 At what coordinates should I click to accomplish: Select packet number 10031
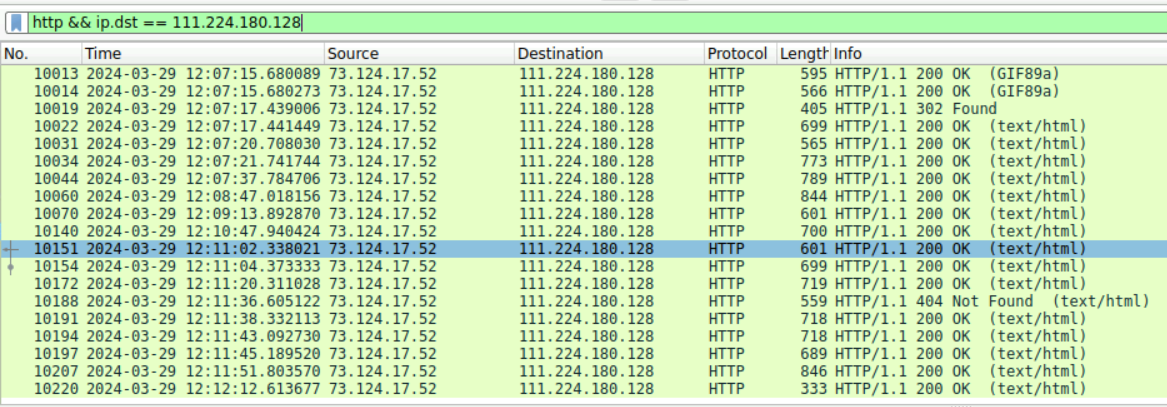click(x=584, y=144)
